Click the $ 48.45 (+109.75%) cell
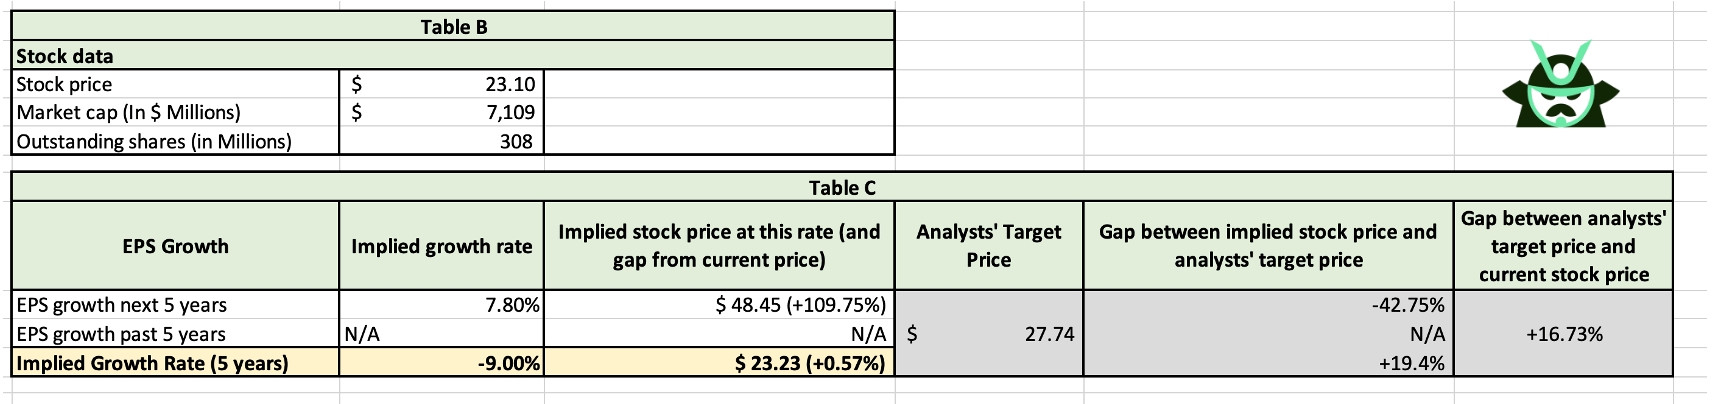Image resolution: width=1712 pixels, height=404 pixels. pyautogui.click(x=800, y=305)
